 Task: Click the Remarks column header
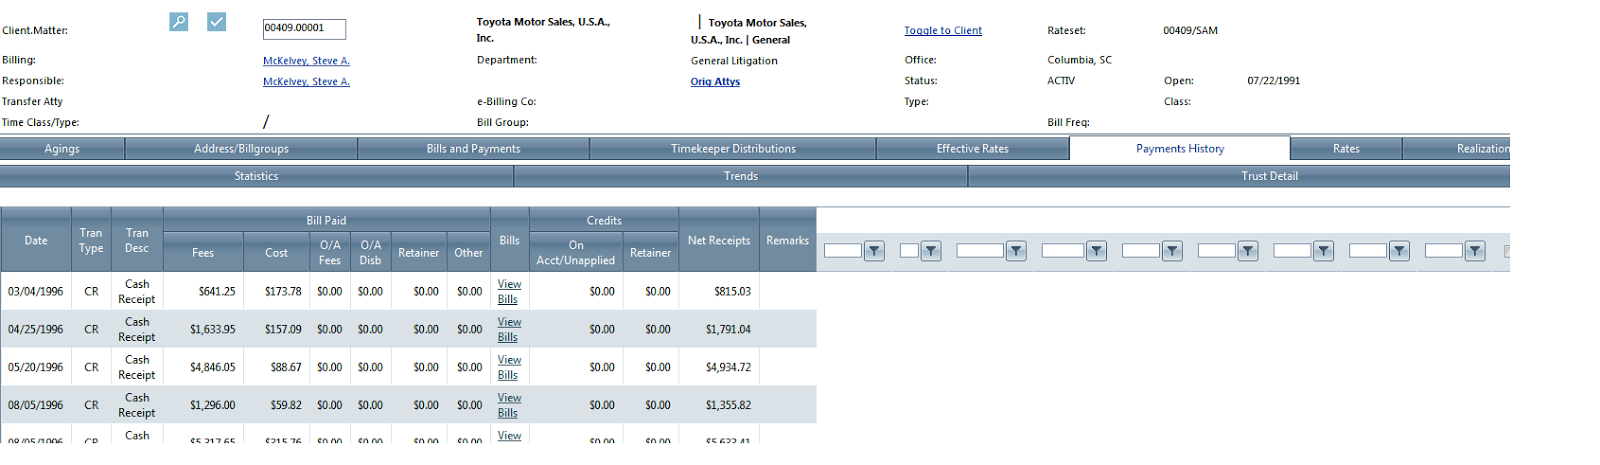pyautogui.click(x=788, y=241)
